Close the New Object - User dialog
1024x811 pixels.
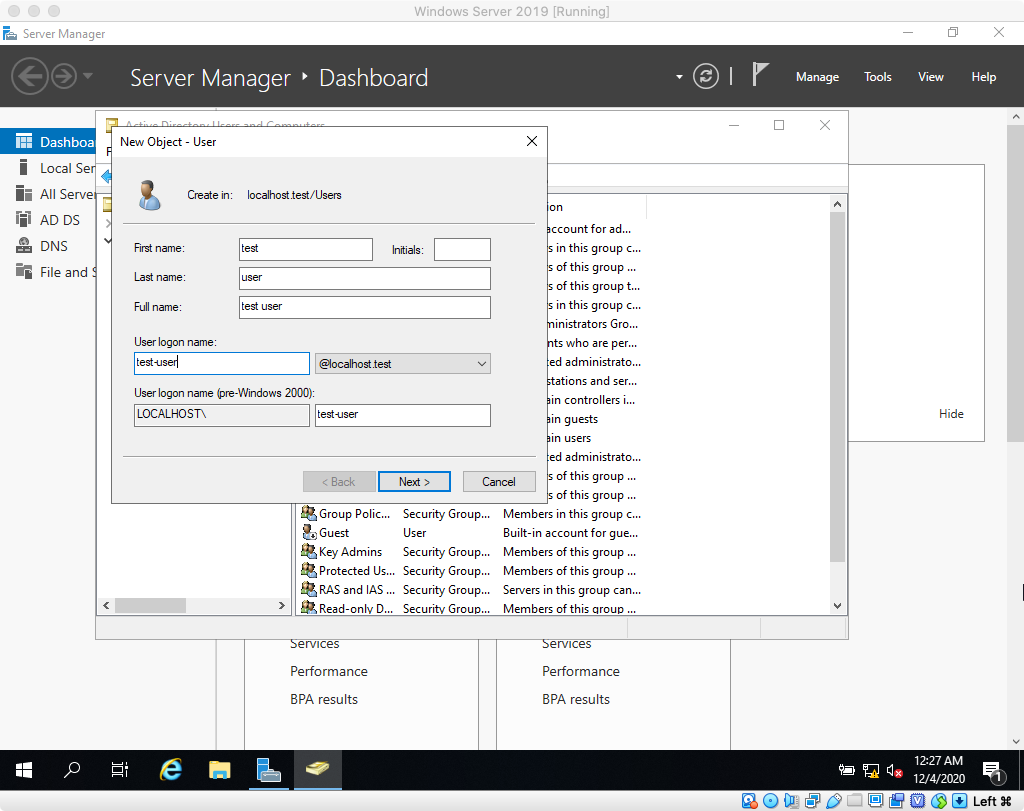[532, 141]
